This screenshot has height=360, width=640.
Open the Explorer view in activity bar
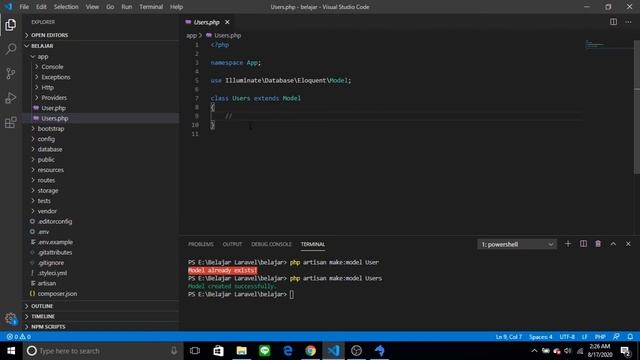tap(11, 25)
